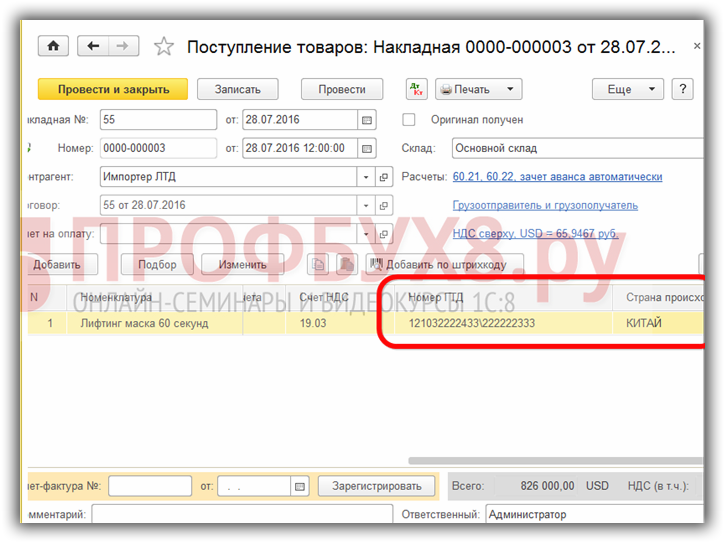Enable the Оригинал получен checkbox
Screen dimensions: 725x543
point(409,120)
